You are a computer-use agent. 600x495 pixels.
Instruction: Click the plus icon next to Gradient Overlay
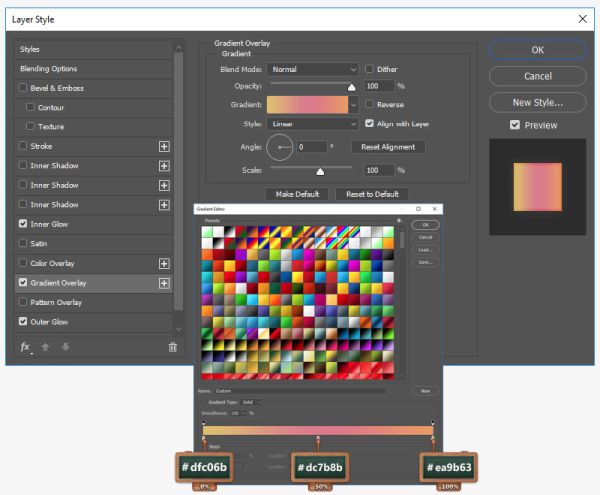164,283
